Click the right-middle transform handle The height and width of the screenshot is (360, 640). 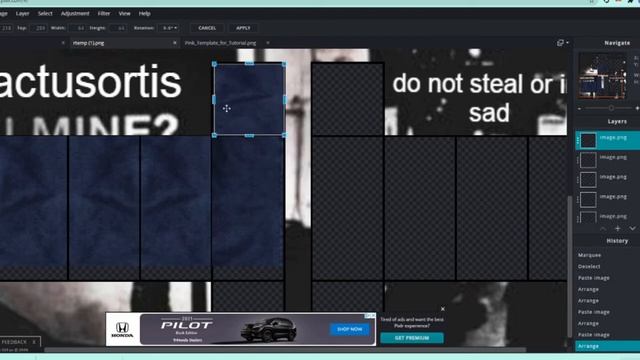(285, 100)
